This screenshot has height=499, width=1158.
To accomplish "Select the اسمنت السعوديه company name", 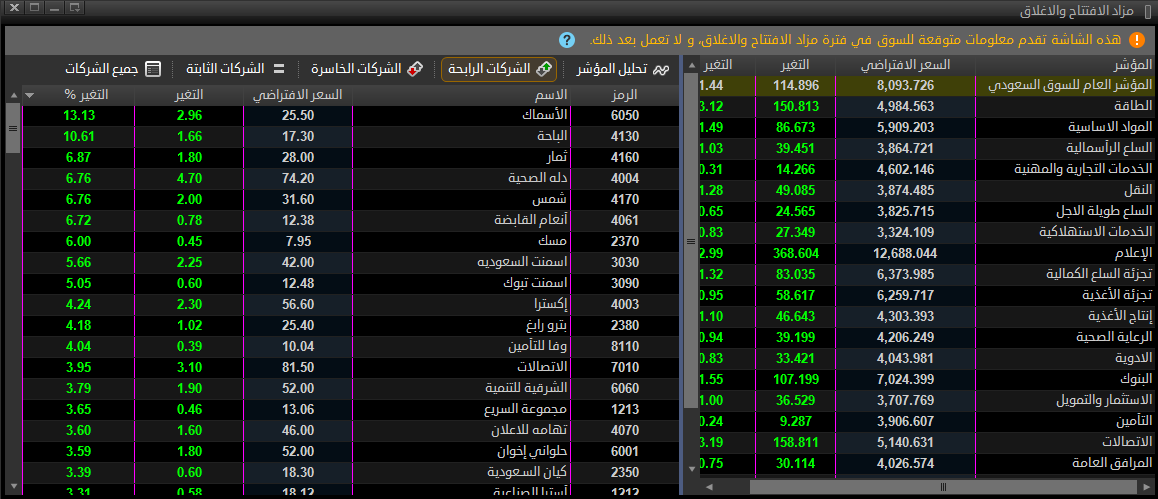I will (x=523, y=262).
